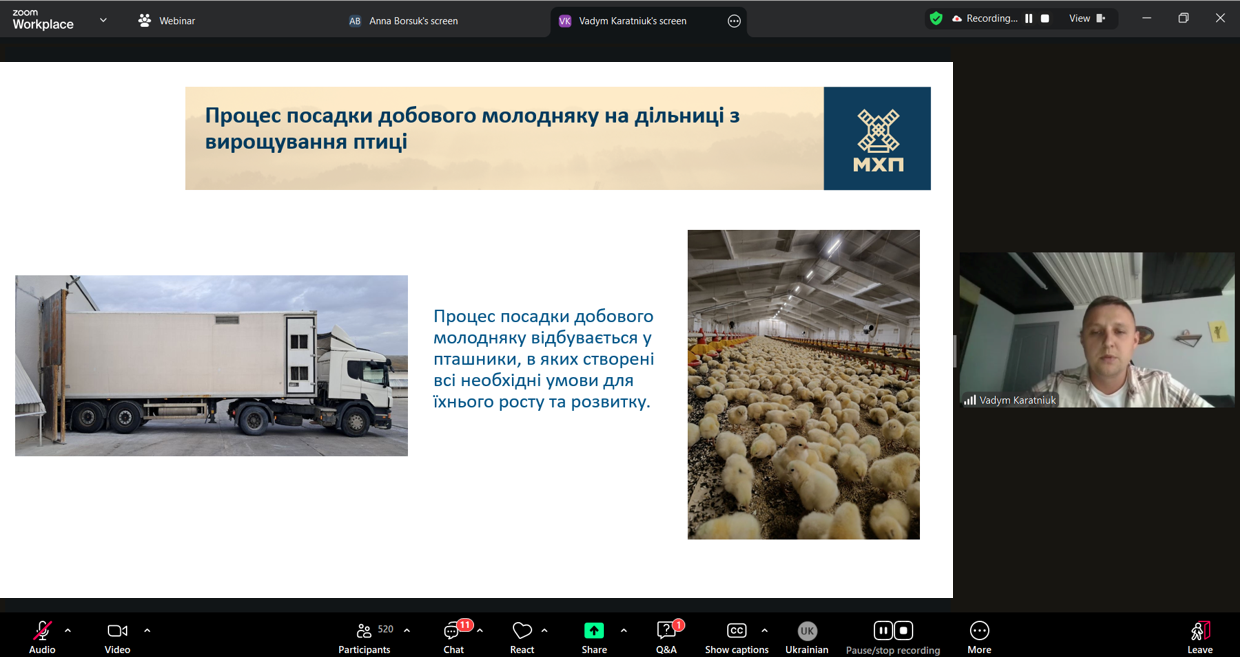This screenshot has width=1240, height=657.
Task: Click the green encryption shield icon
Action: [936, 18]
